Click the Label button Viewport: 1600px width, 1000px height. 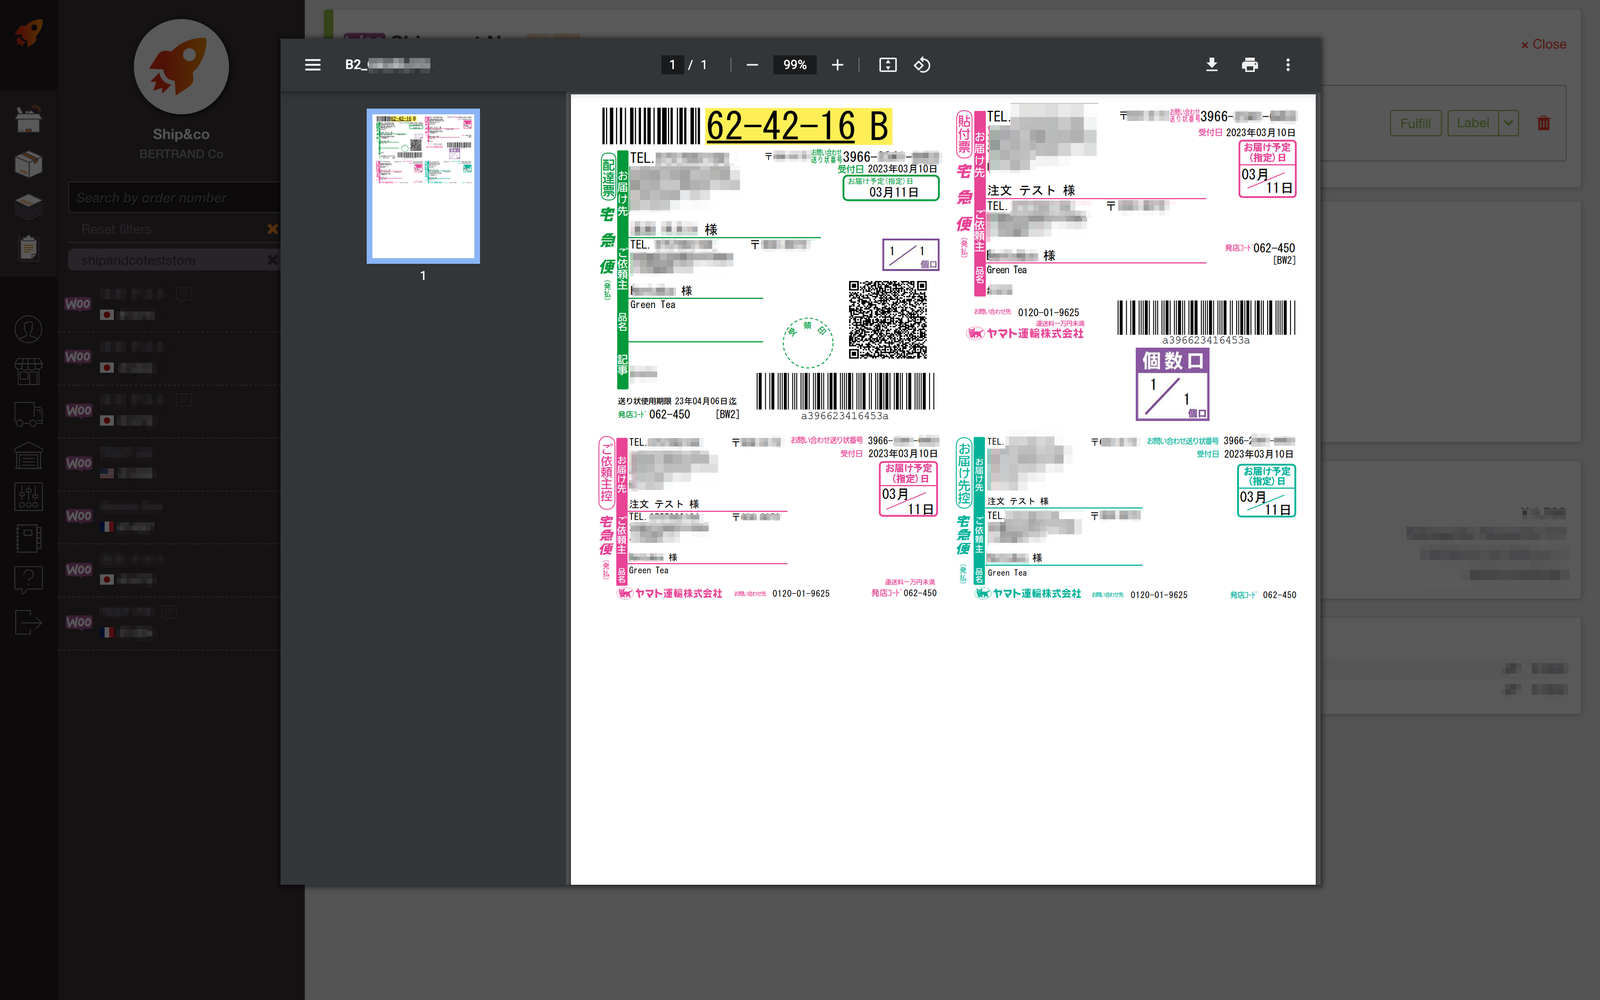[x=1473, y=123]
